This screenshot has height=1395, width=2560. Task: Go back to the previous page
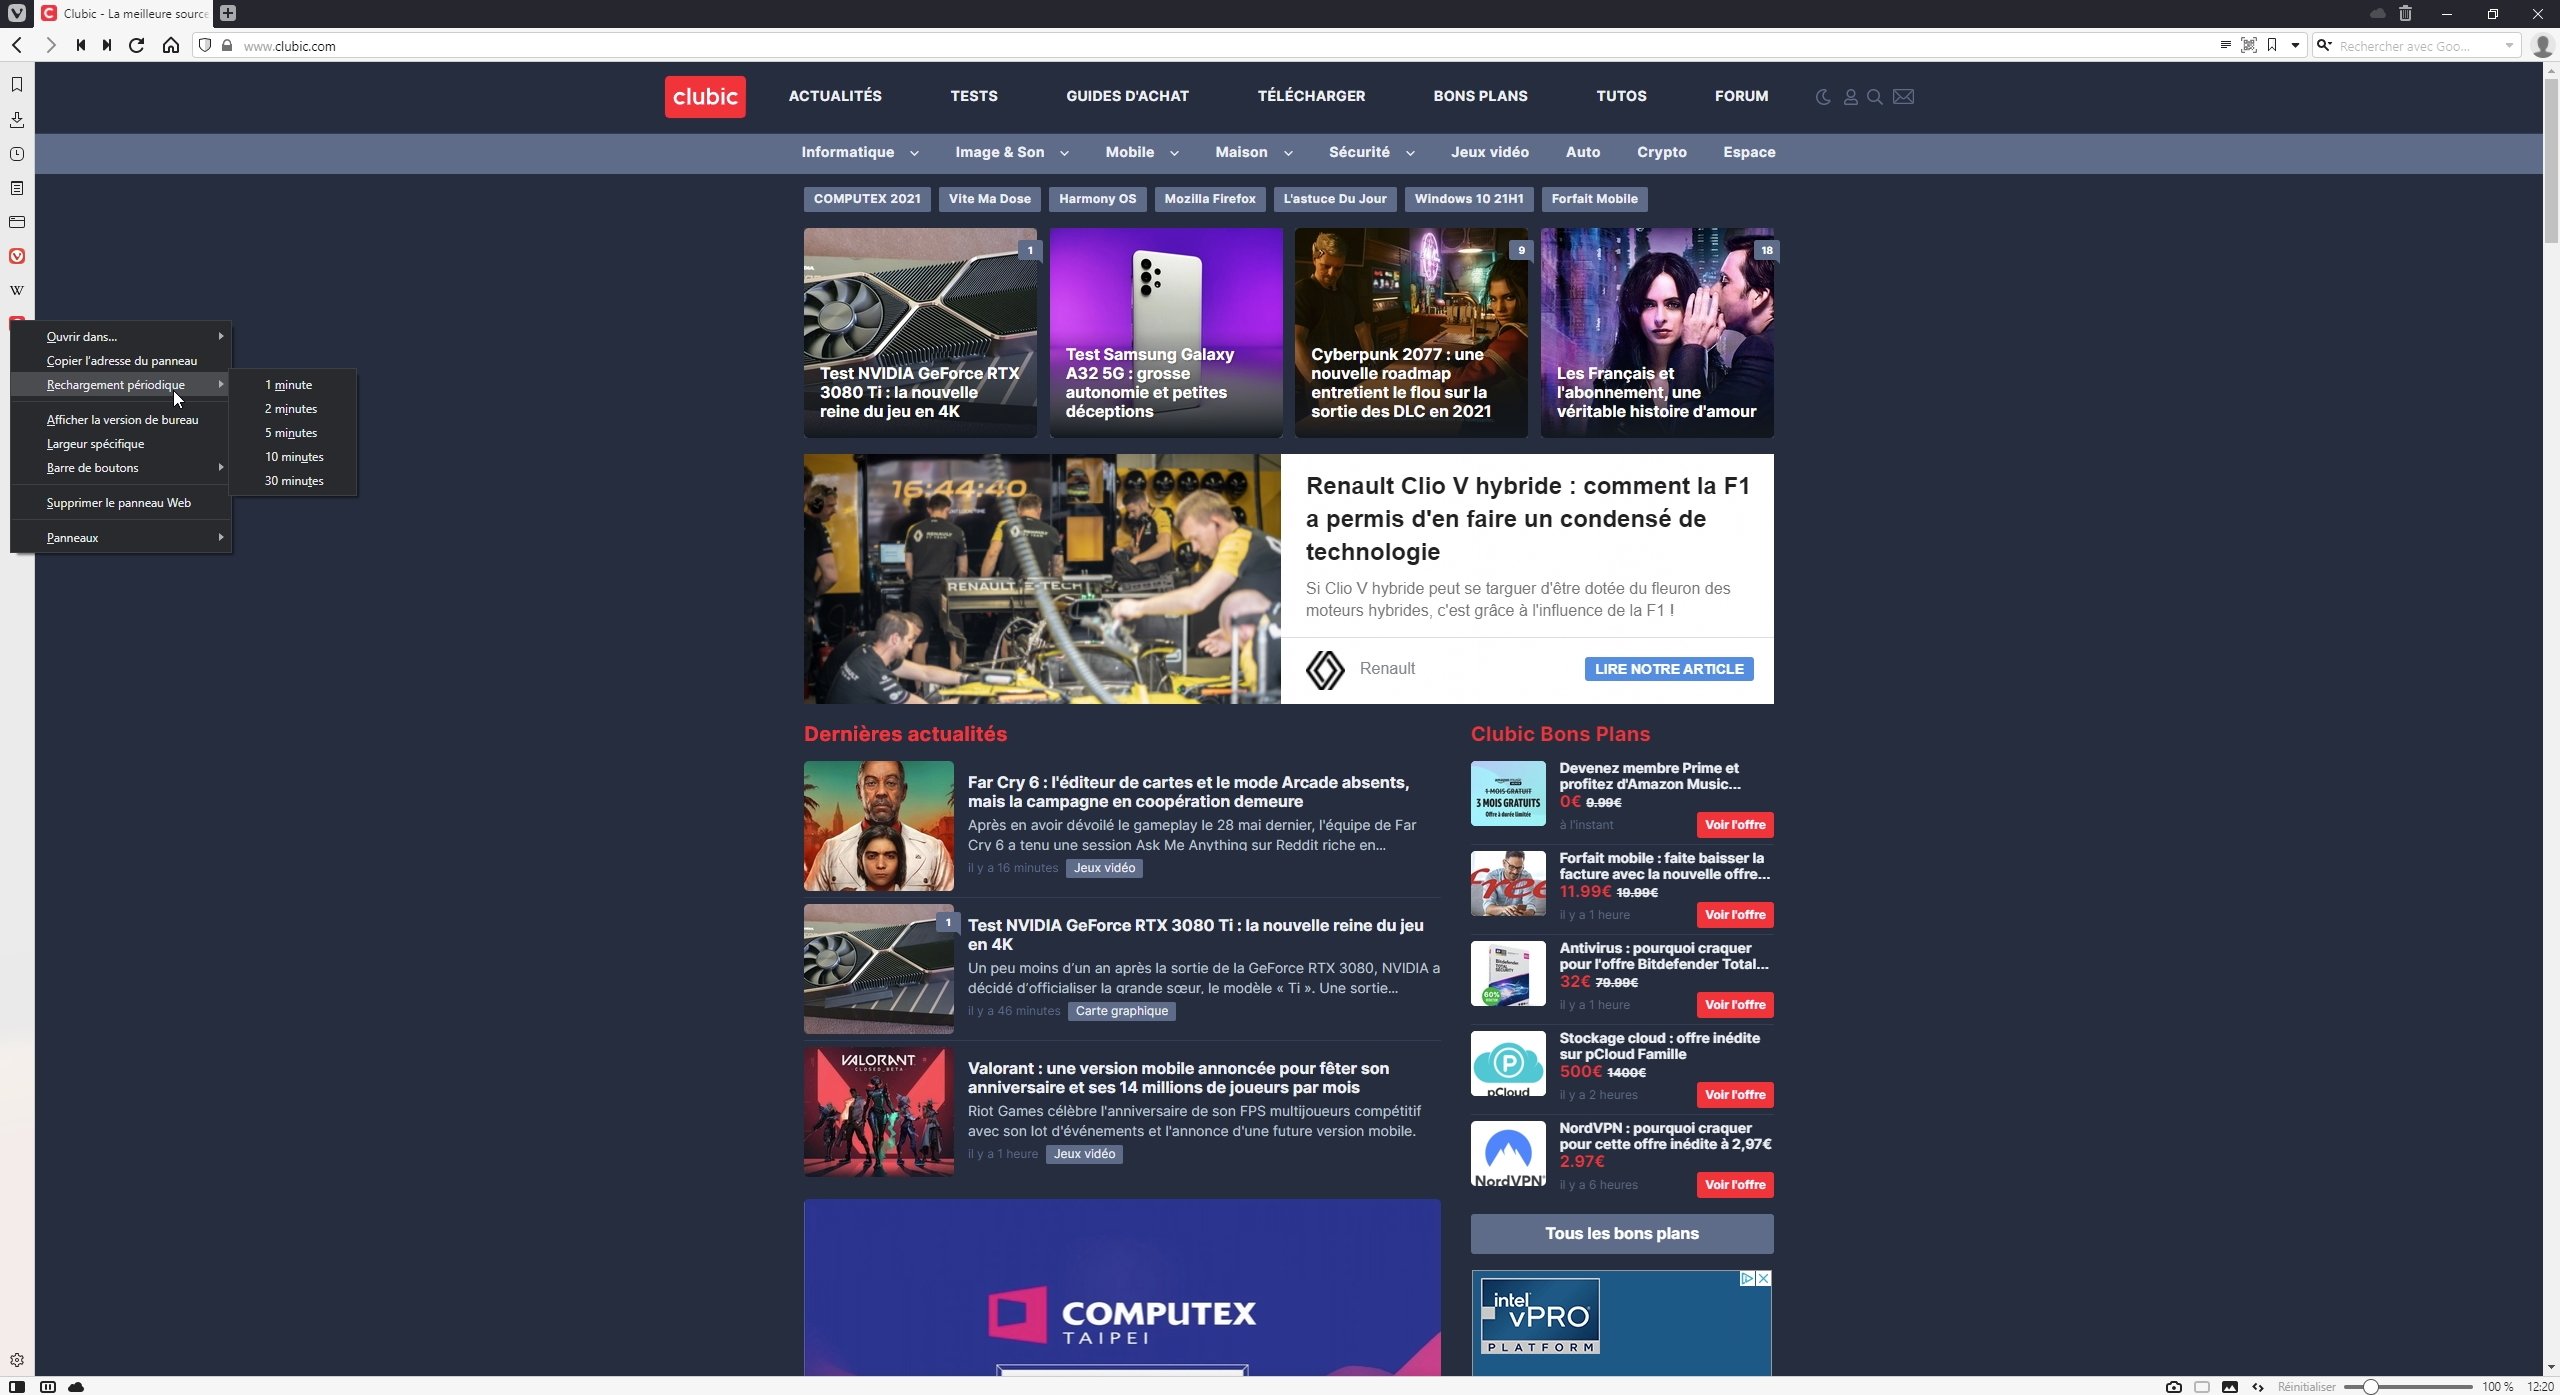[17, 45]
